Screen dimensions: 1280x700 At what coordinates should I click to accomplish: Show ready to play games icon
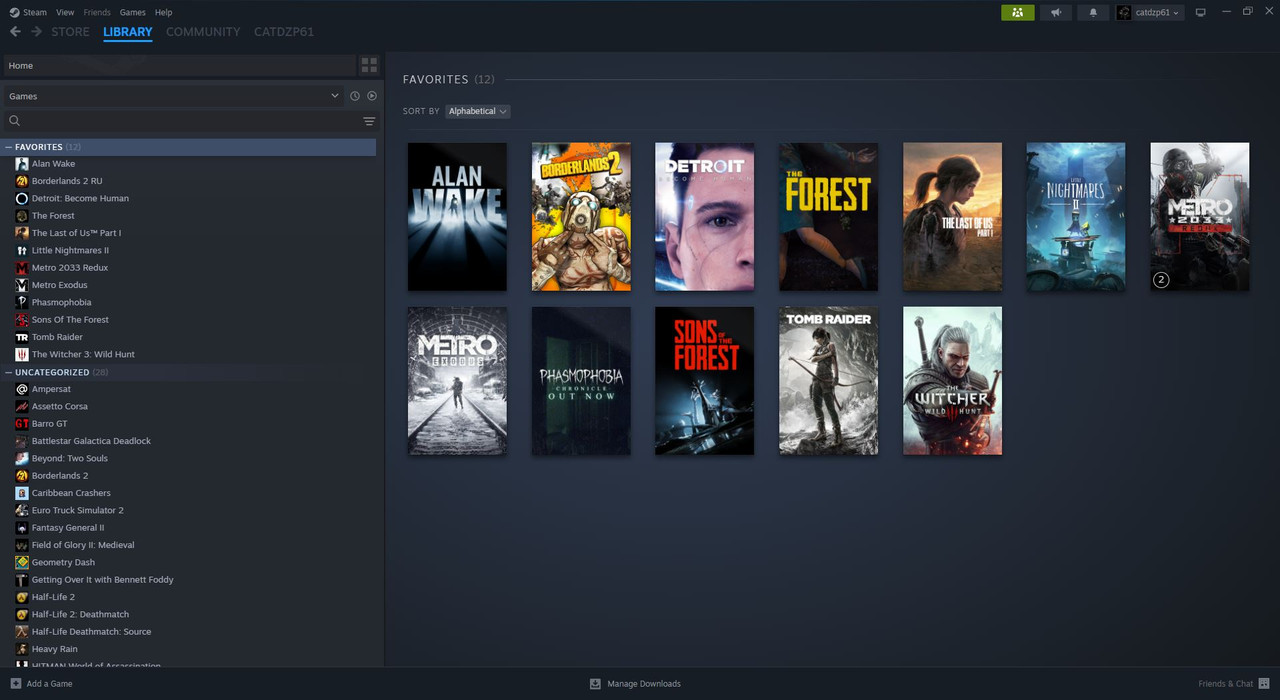tap(372, 96)
